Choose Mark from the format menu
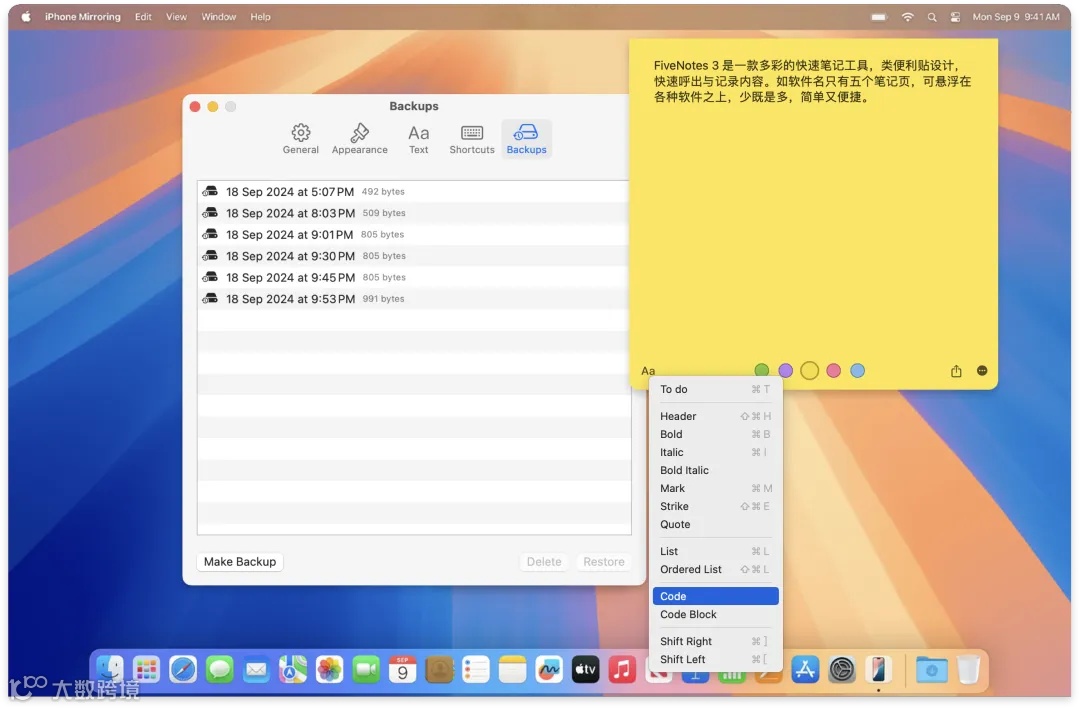The height and width of the screenshot is (709, 1080). (x=715, y=488)
